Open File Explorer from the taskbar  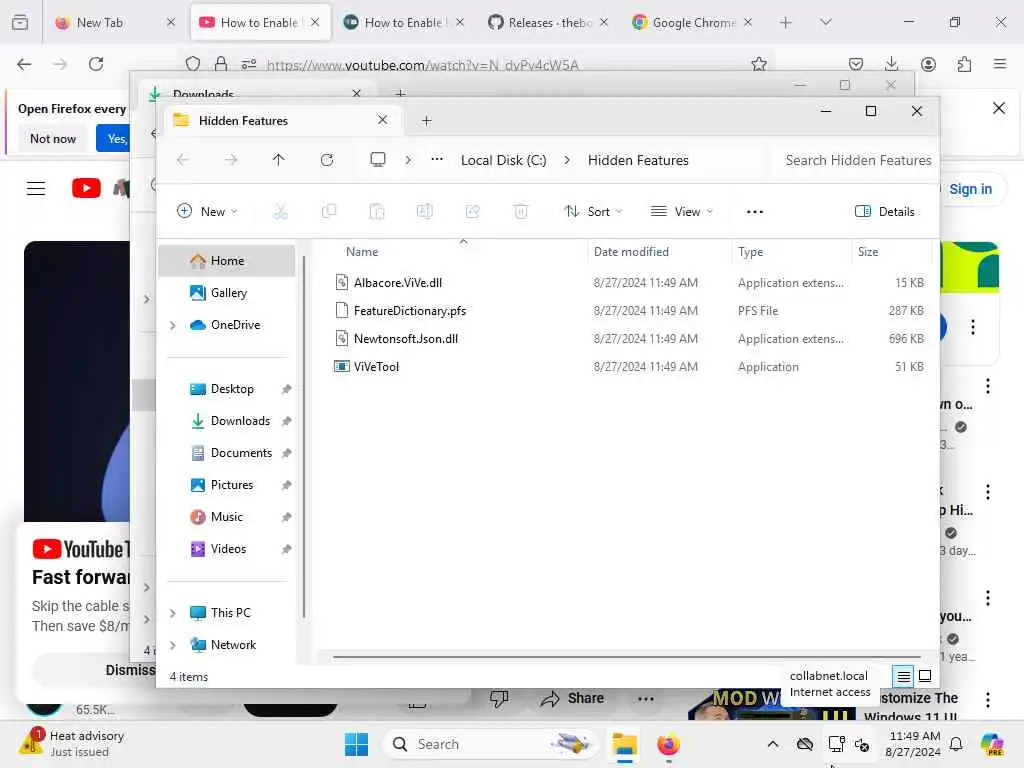coord(624,744)
